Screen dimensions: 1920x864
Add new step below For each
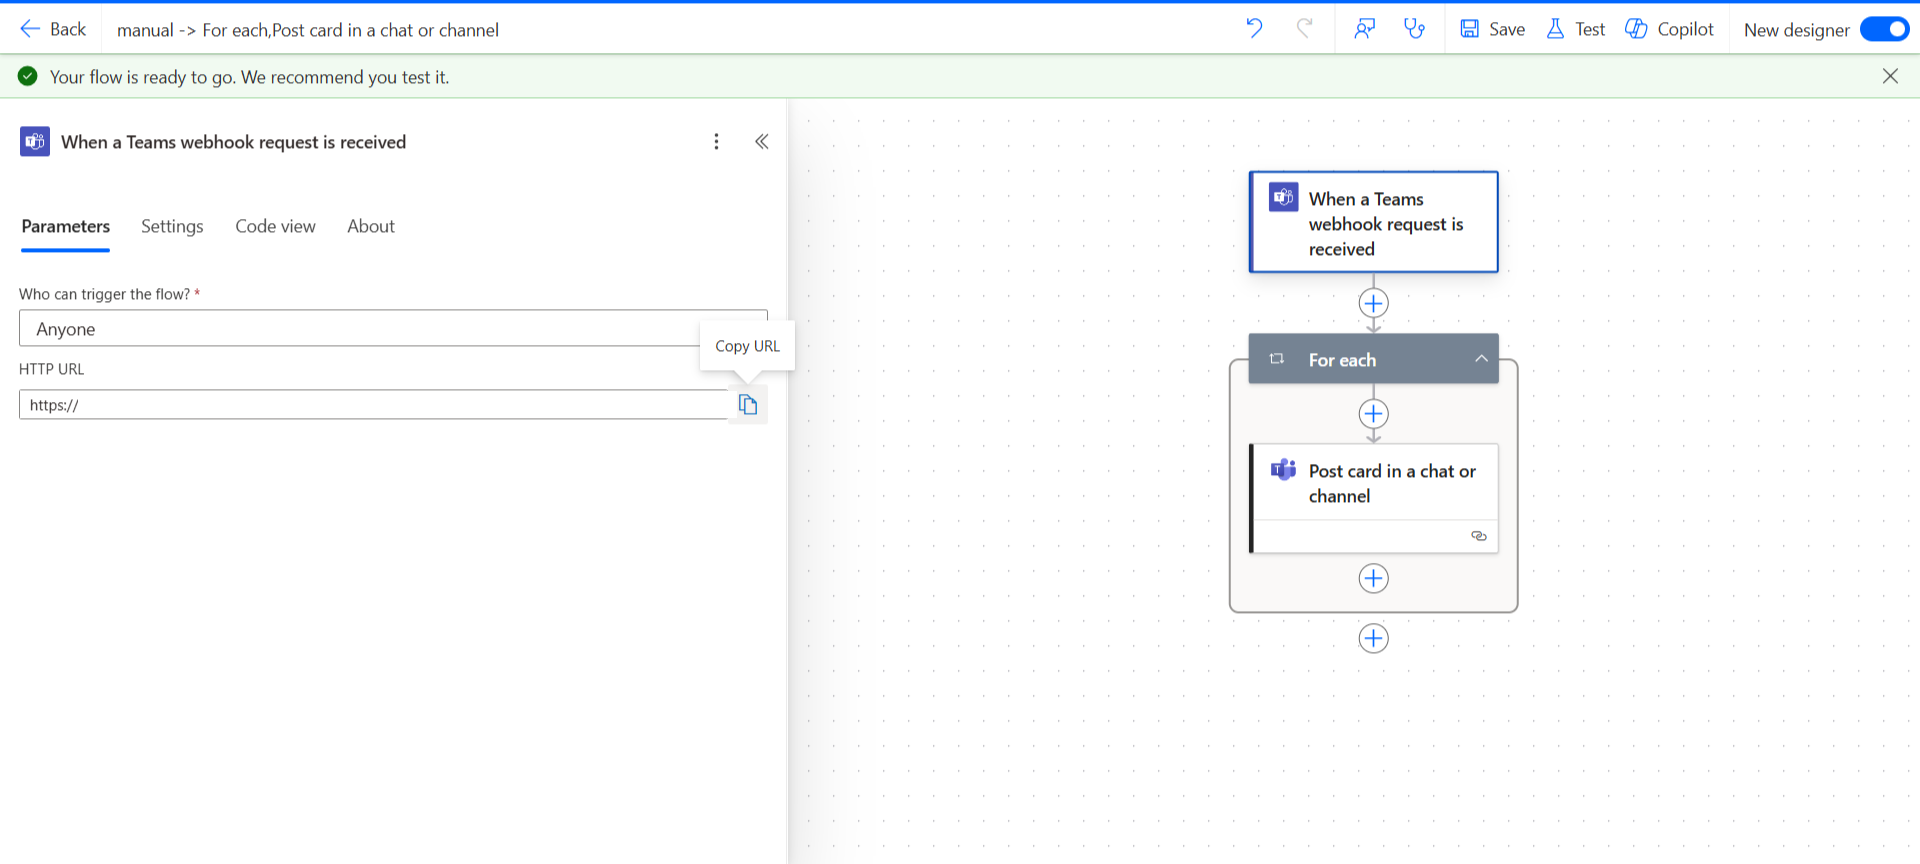pyautogui.click(x=1374, y=638)
